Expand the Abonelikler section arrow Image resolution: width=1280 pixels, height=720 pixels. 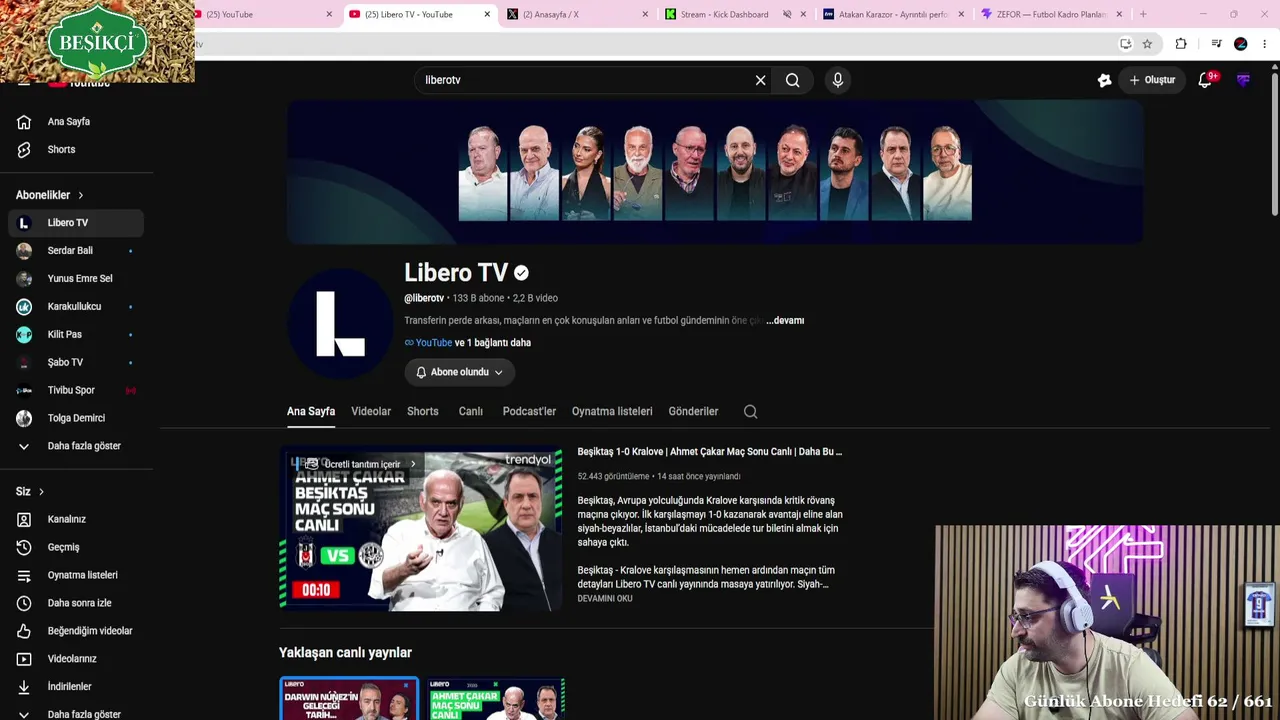point(81,195)
